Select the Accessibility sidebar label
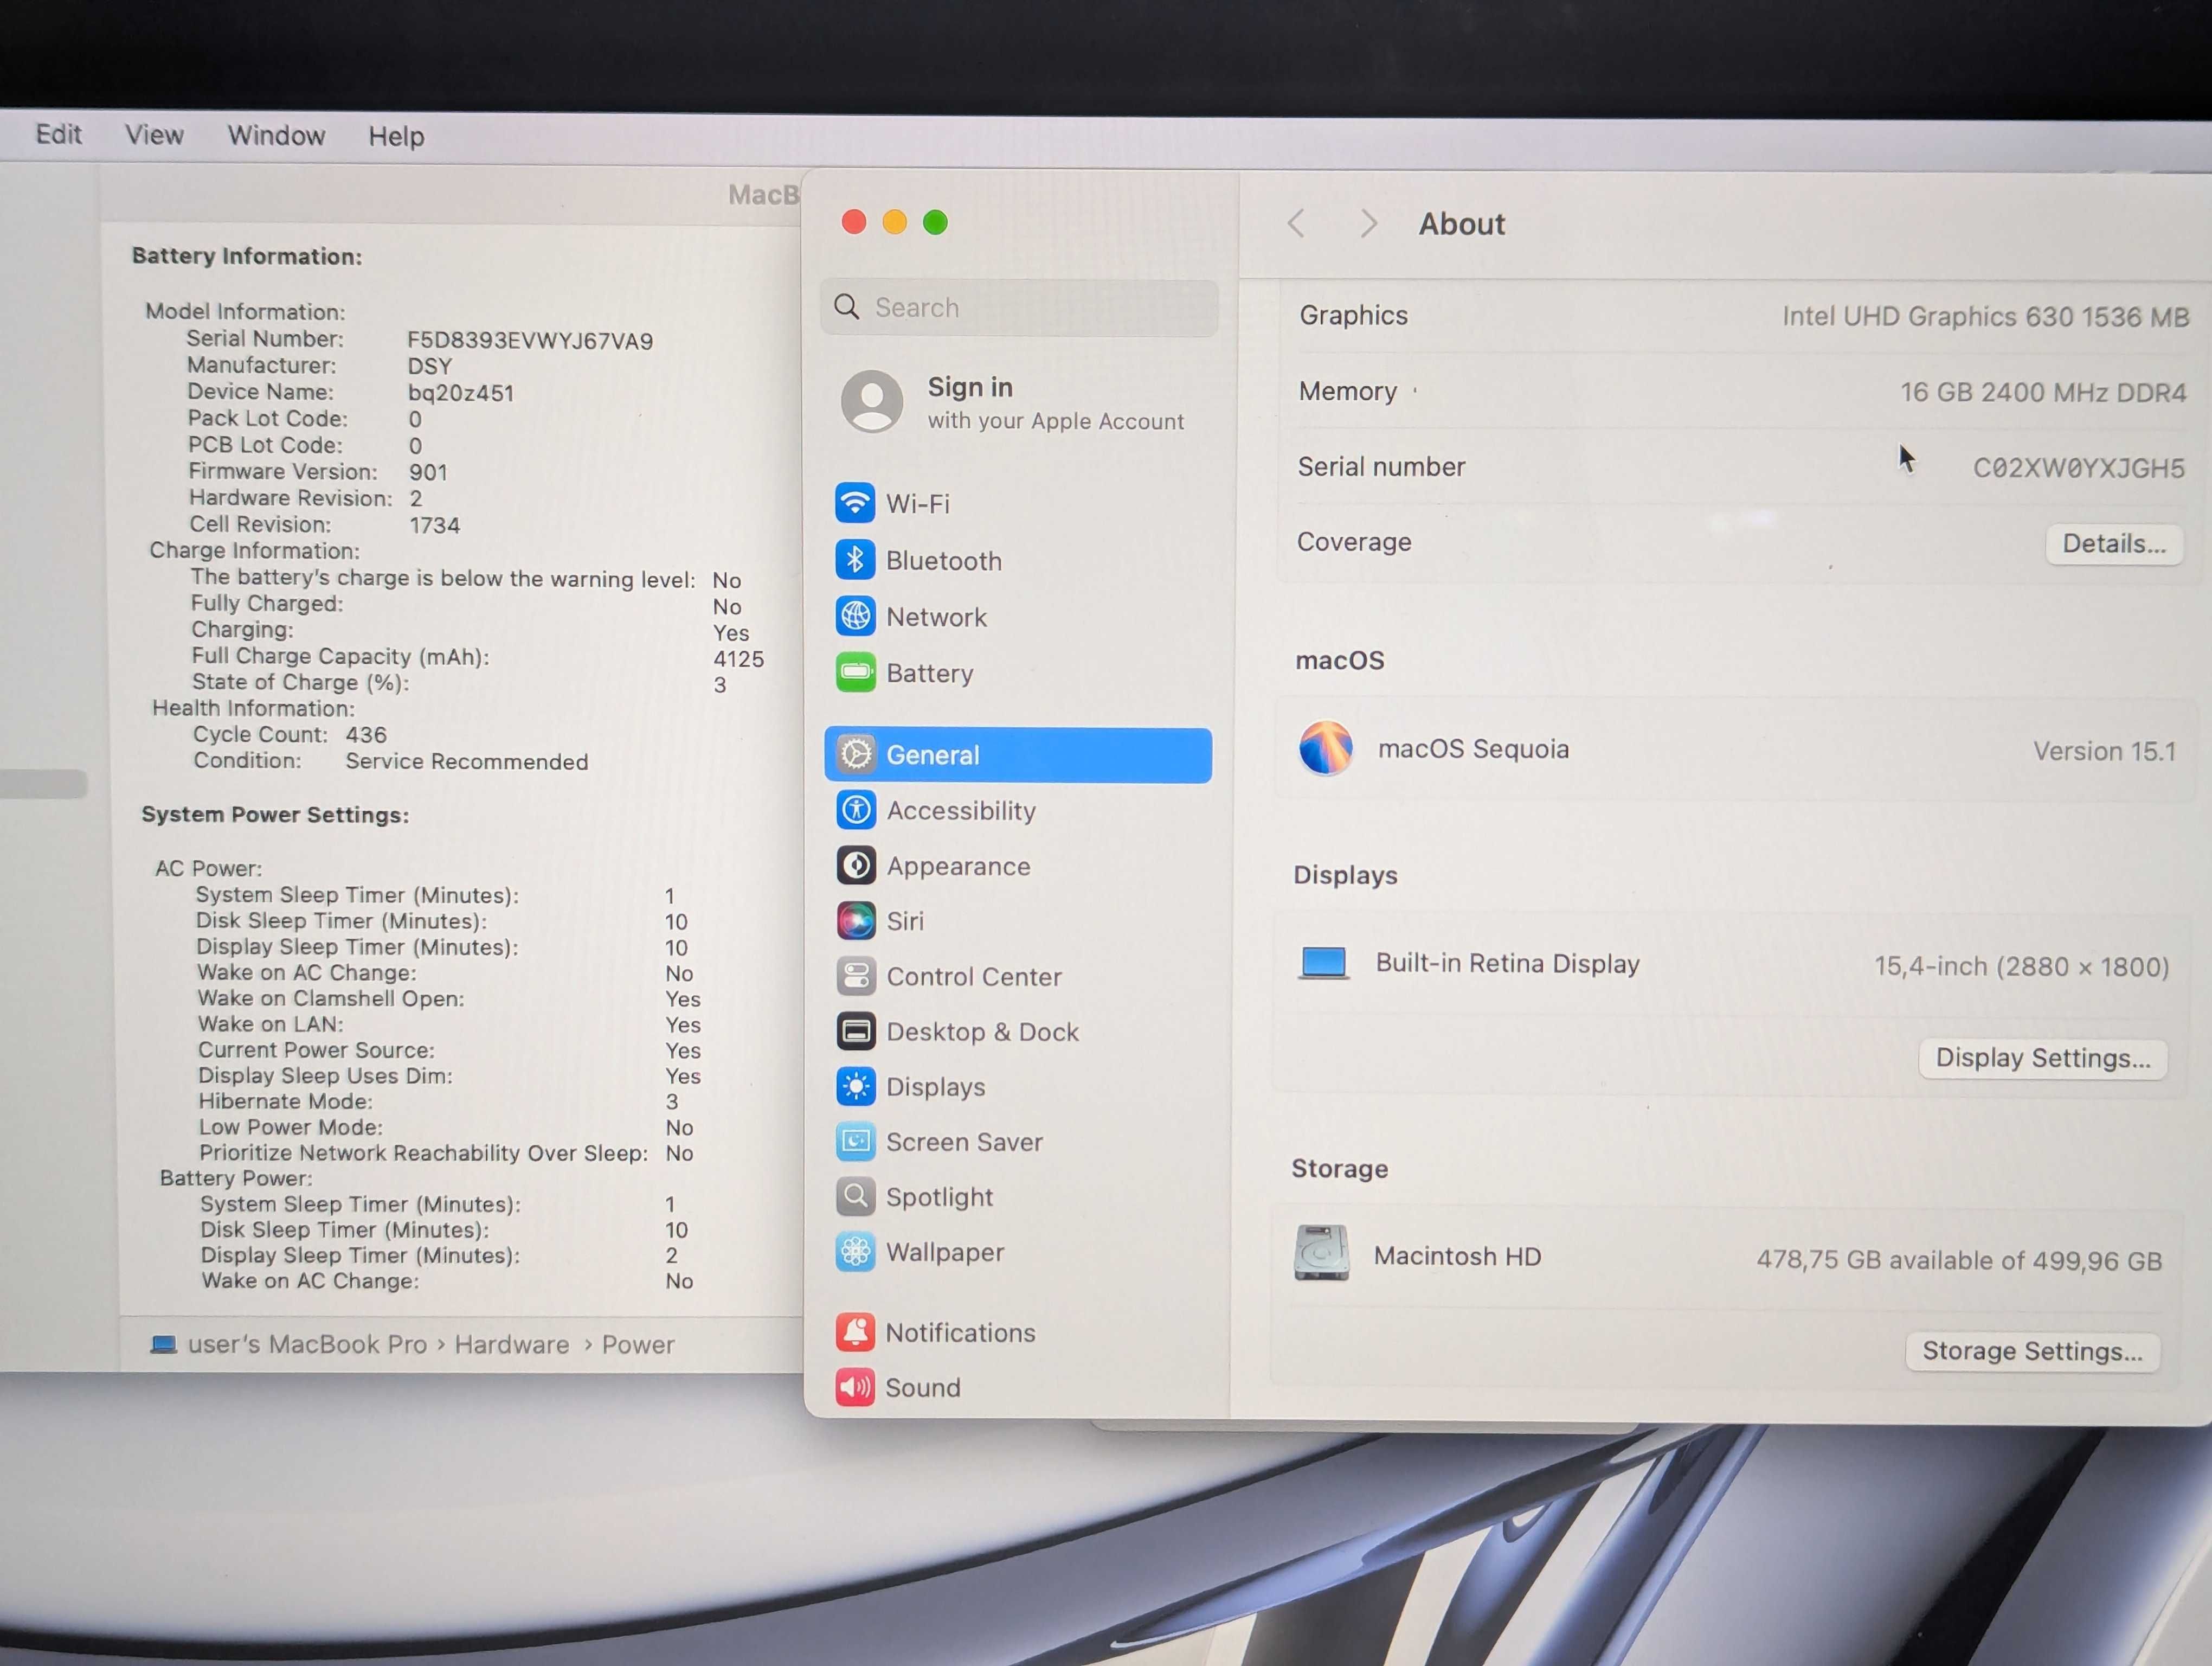Viewport: 2212px width, 1666px height. (x=961, y=810)
